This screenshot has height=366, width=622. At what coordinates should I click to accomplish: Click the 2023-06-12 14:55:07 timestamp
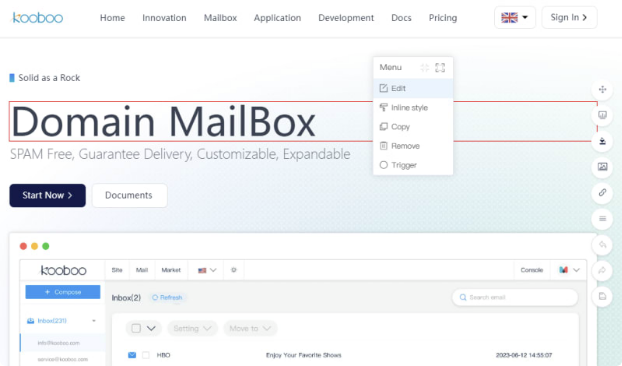[524, 355]
